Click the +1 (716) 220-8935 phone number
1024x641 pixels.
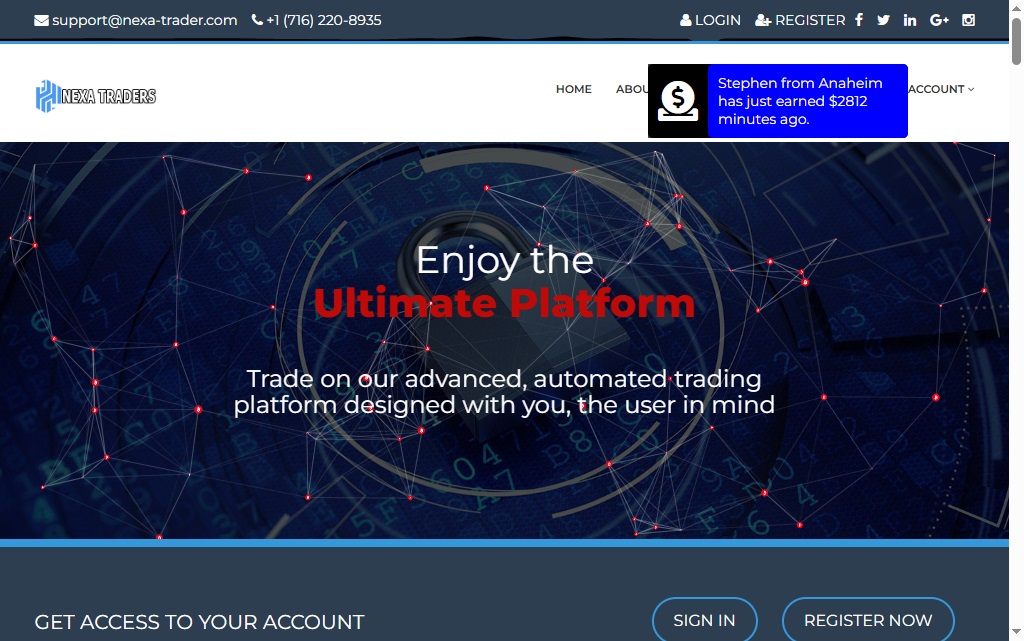(x=323, y=20)
